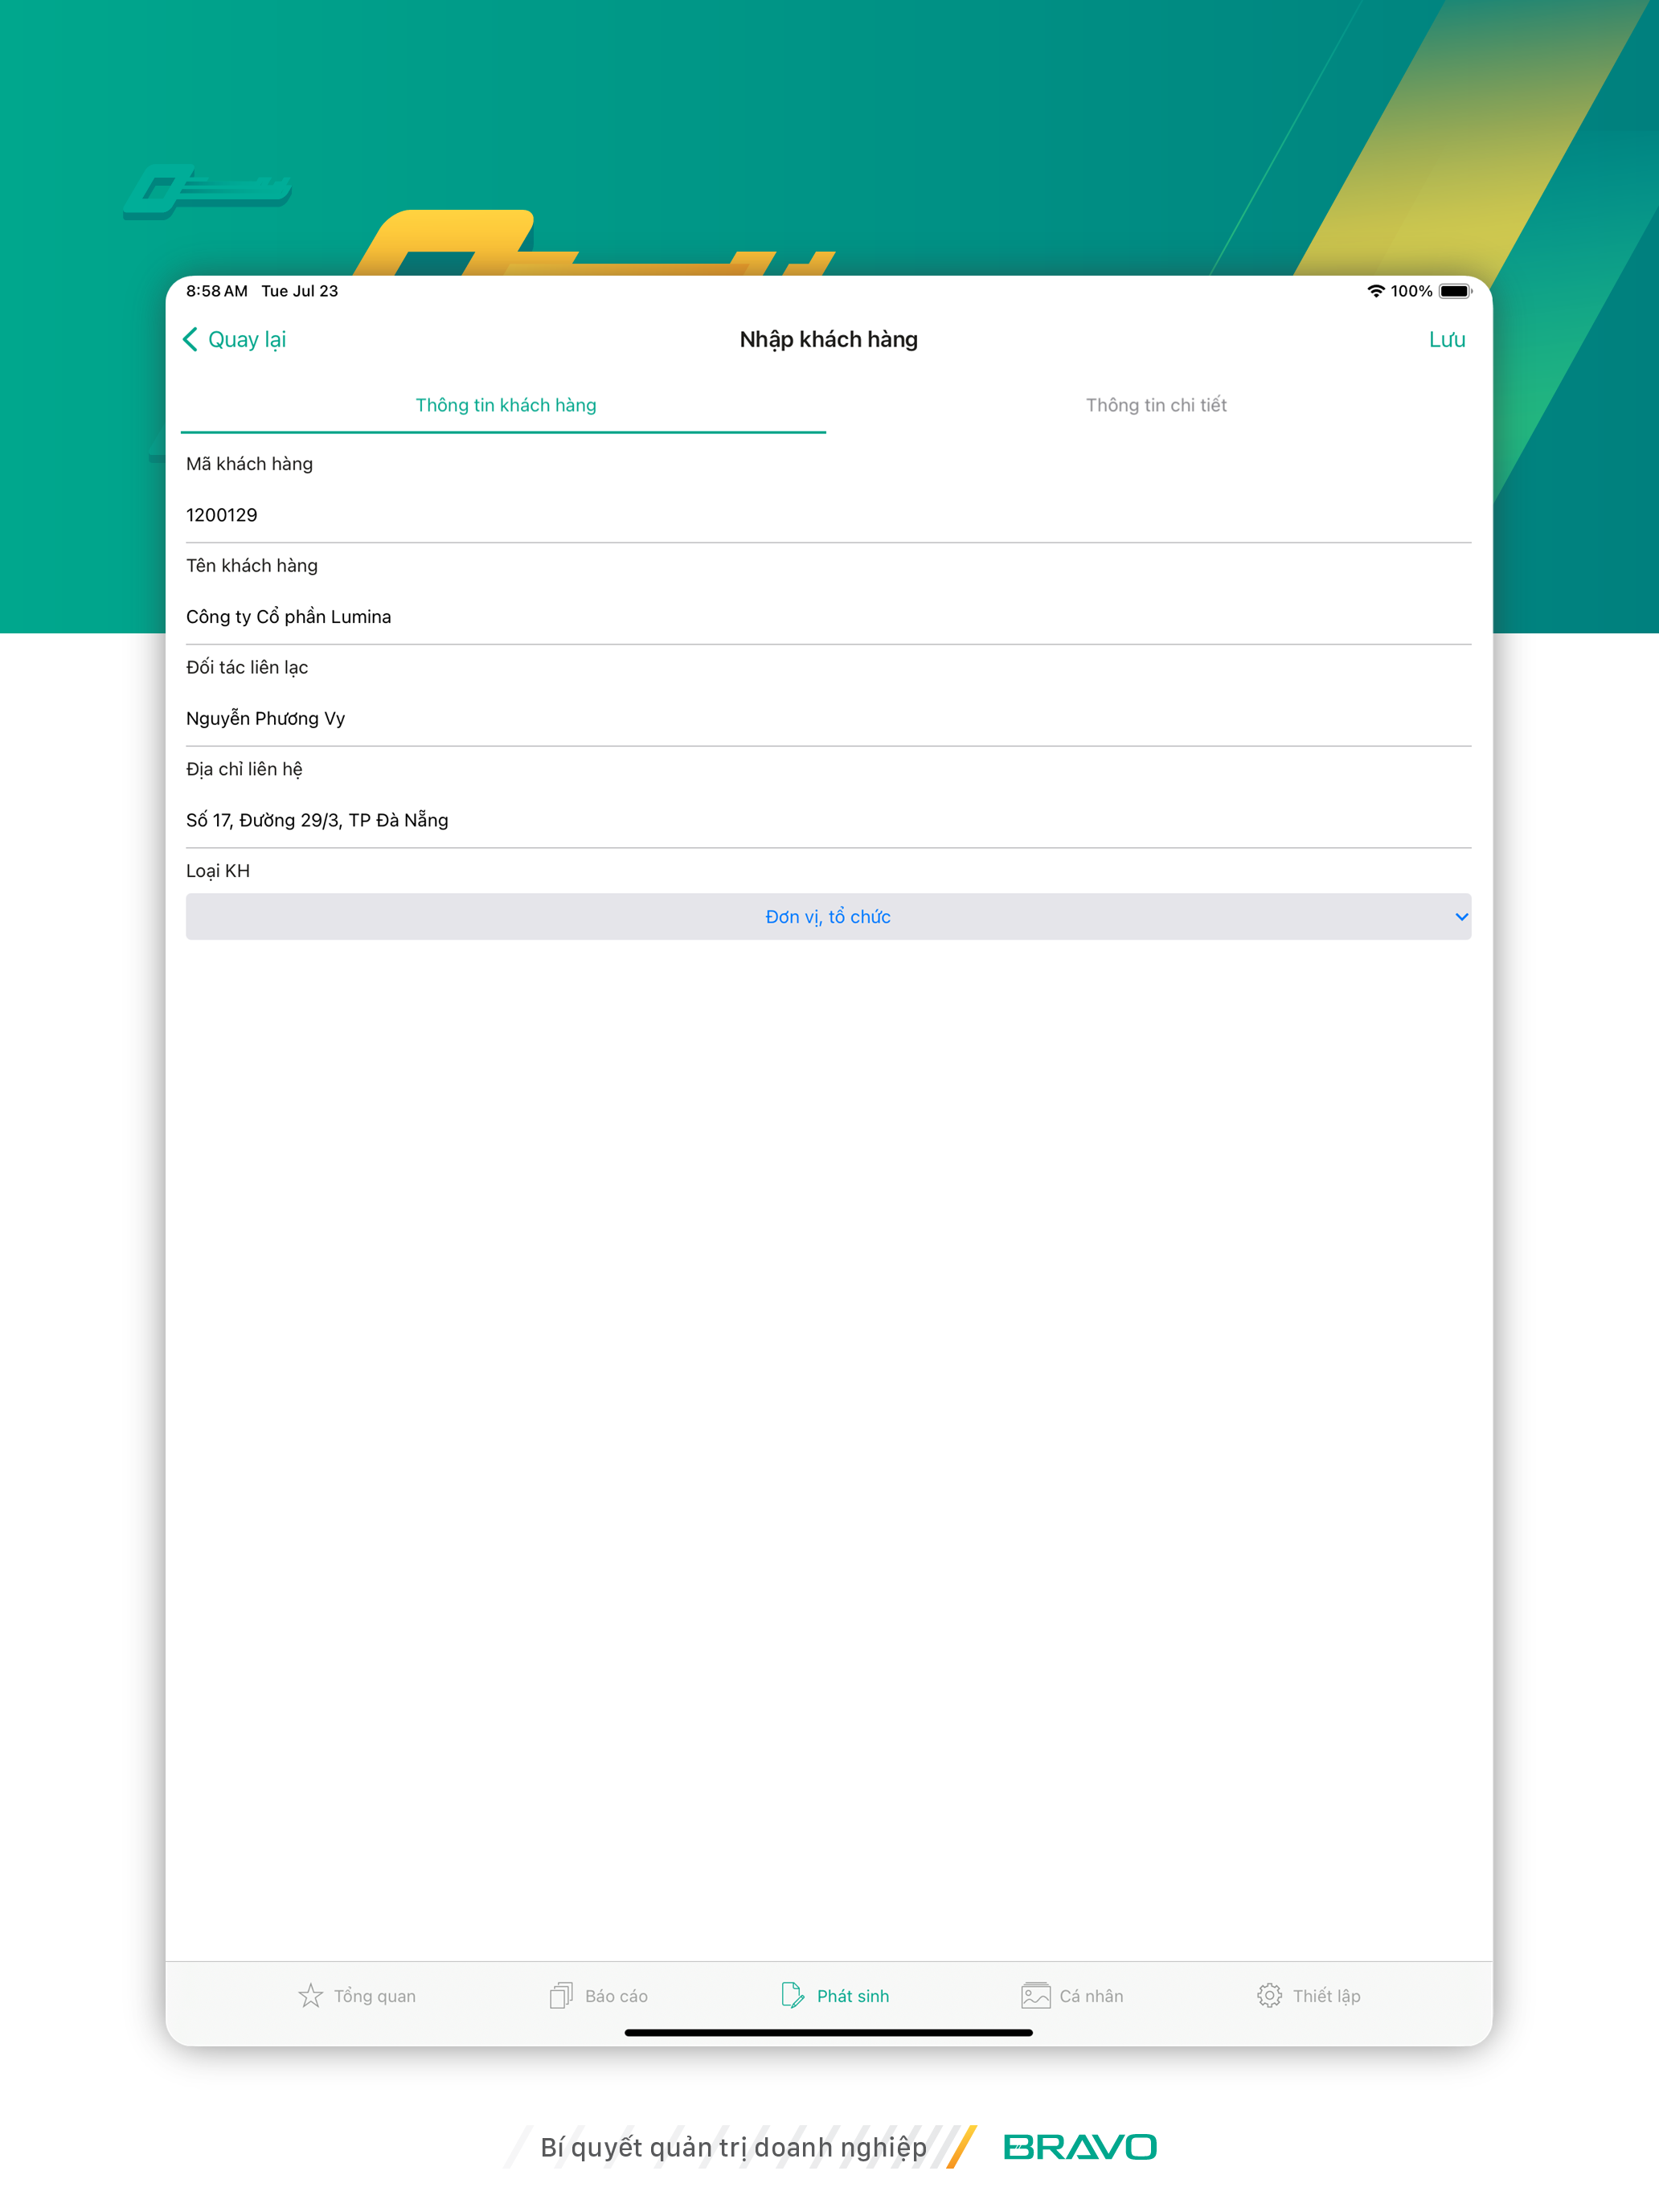Viewport: 1659px width, 2212px height.
Task: Go back with the Quay lại chevron
Action: tap(190, 340)
